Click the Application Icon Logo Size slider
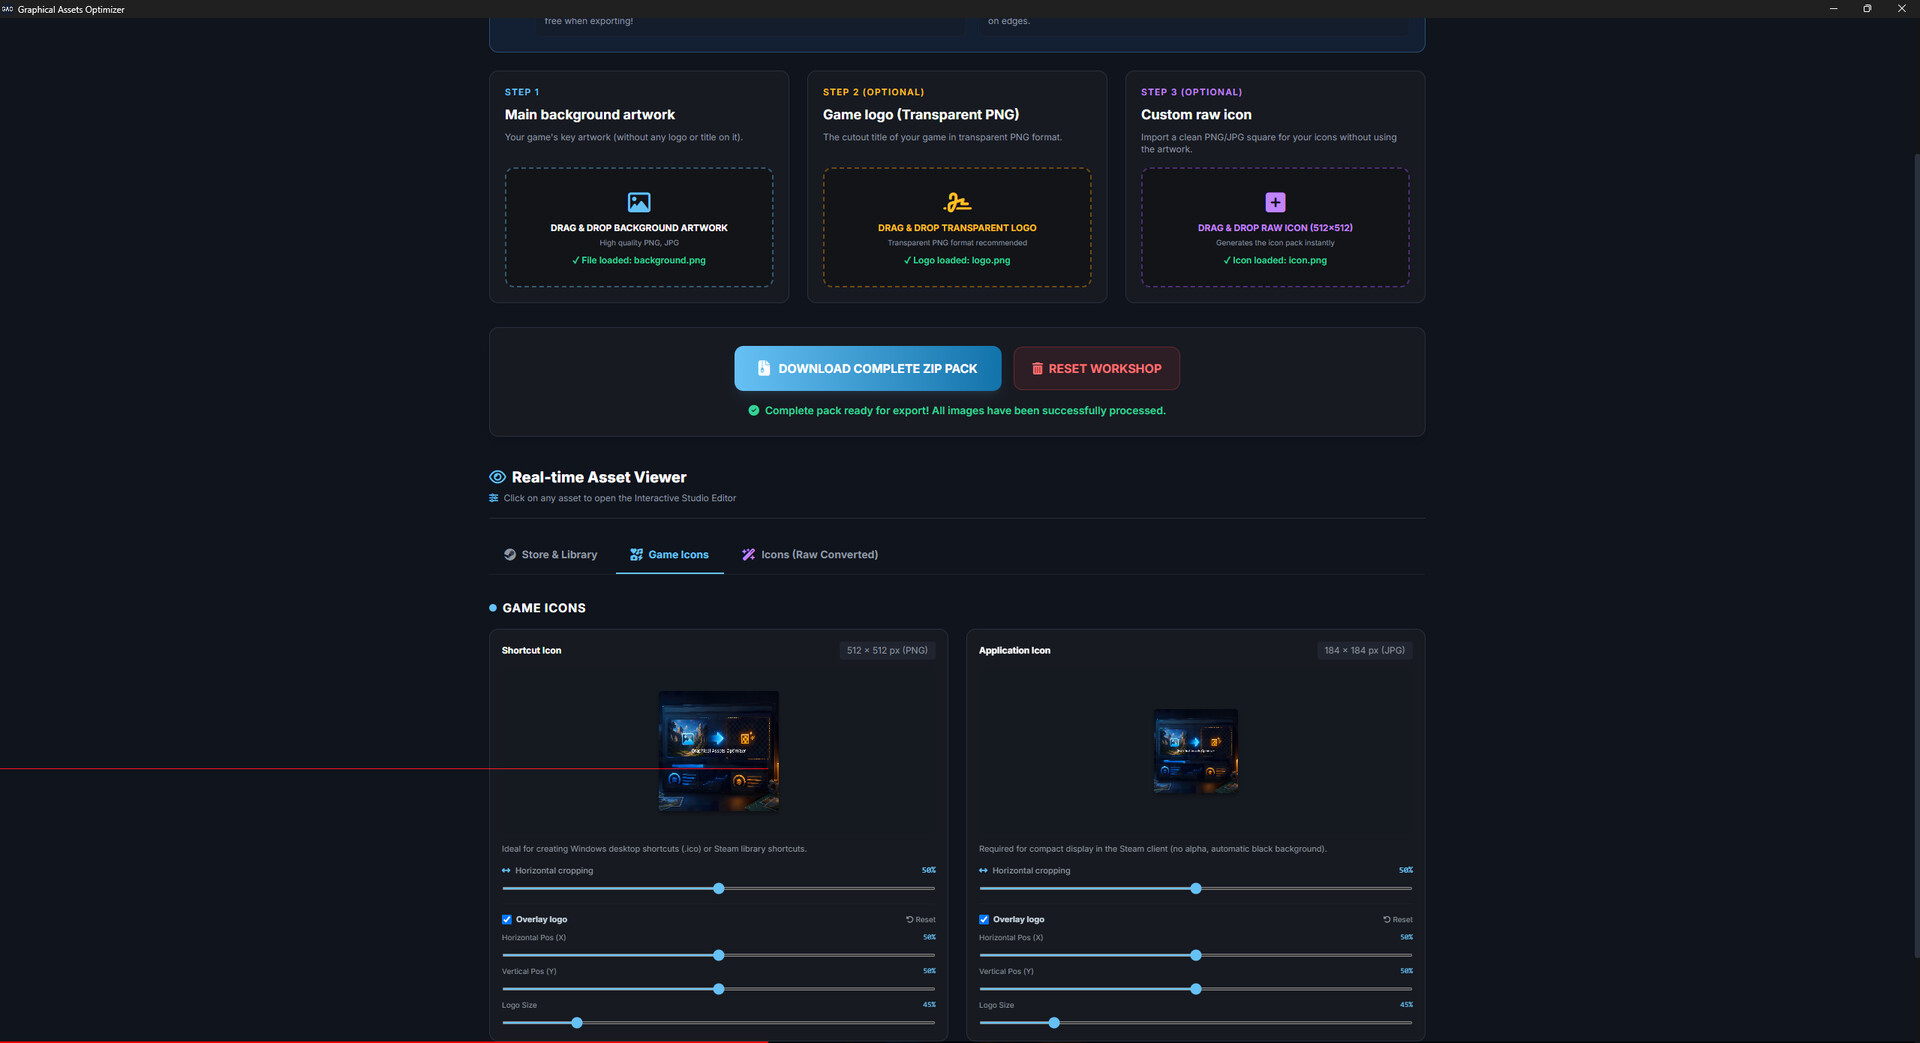The height and width of the screenshot is (1043, 1920). tap(1195, 1023)
